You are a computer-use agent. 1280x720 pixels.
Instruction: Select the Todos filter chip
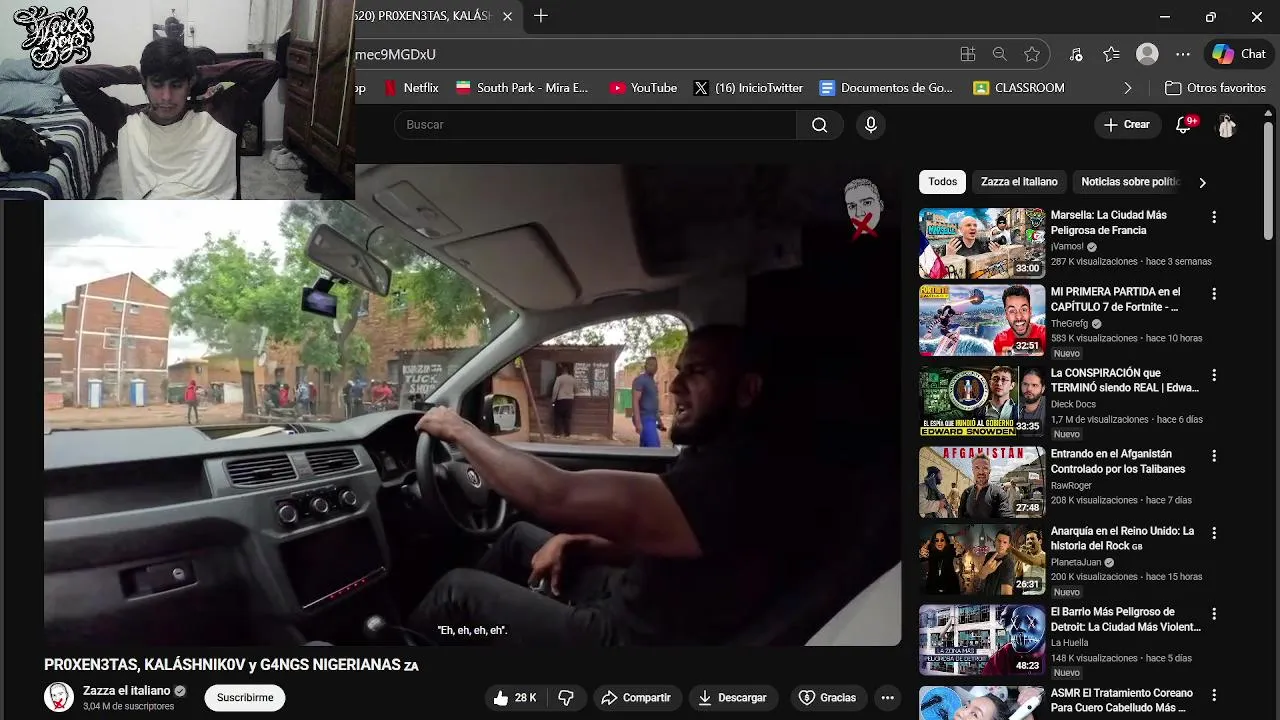pyautogui.click(x=942, y=182)
